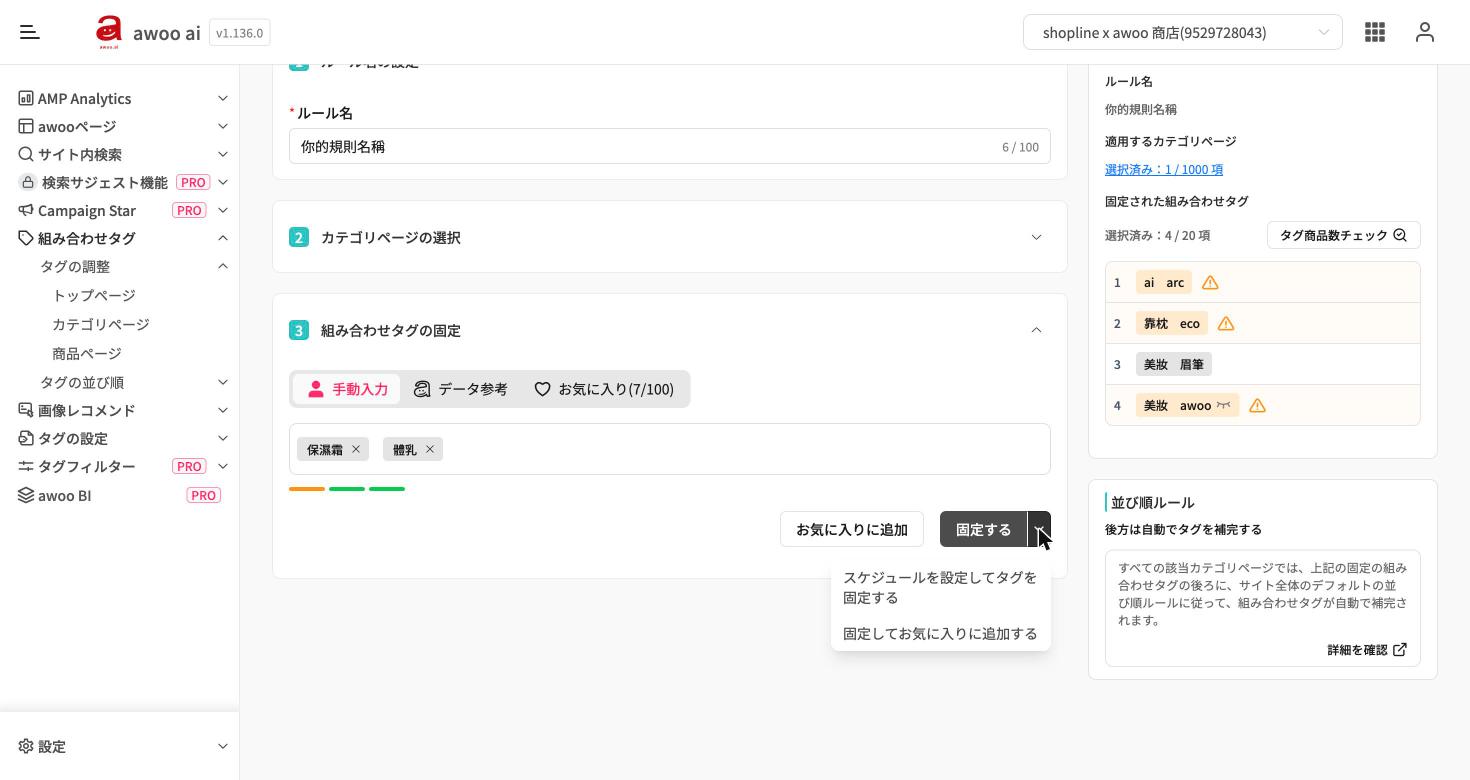1470x780 pixels.
Task: Click the お気に入りに追加 button
Action: pos(852,529)
